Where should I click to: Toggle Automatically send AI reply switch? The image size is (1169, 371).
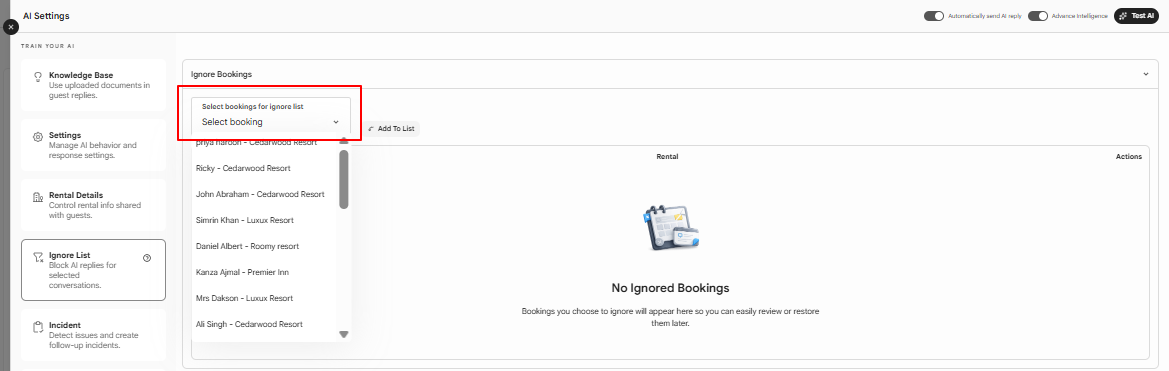click(x=934, y=16)
